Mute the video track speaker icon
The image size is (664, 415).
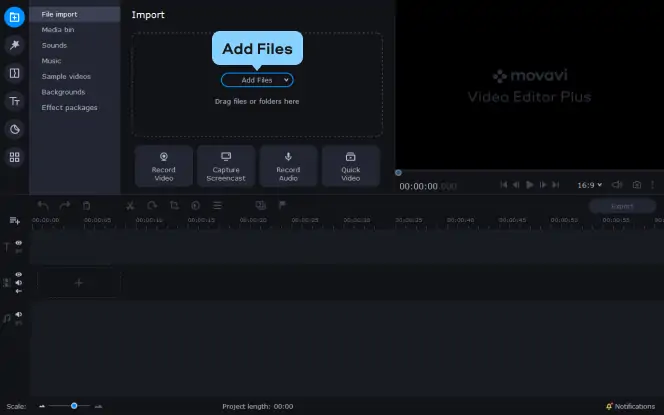tap(19, 282)
